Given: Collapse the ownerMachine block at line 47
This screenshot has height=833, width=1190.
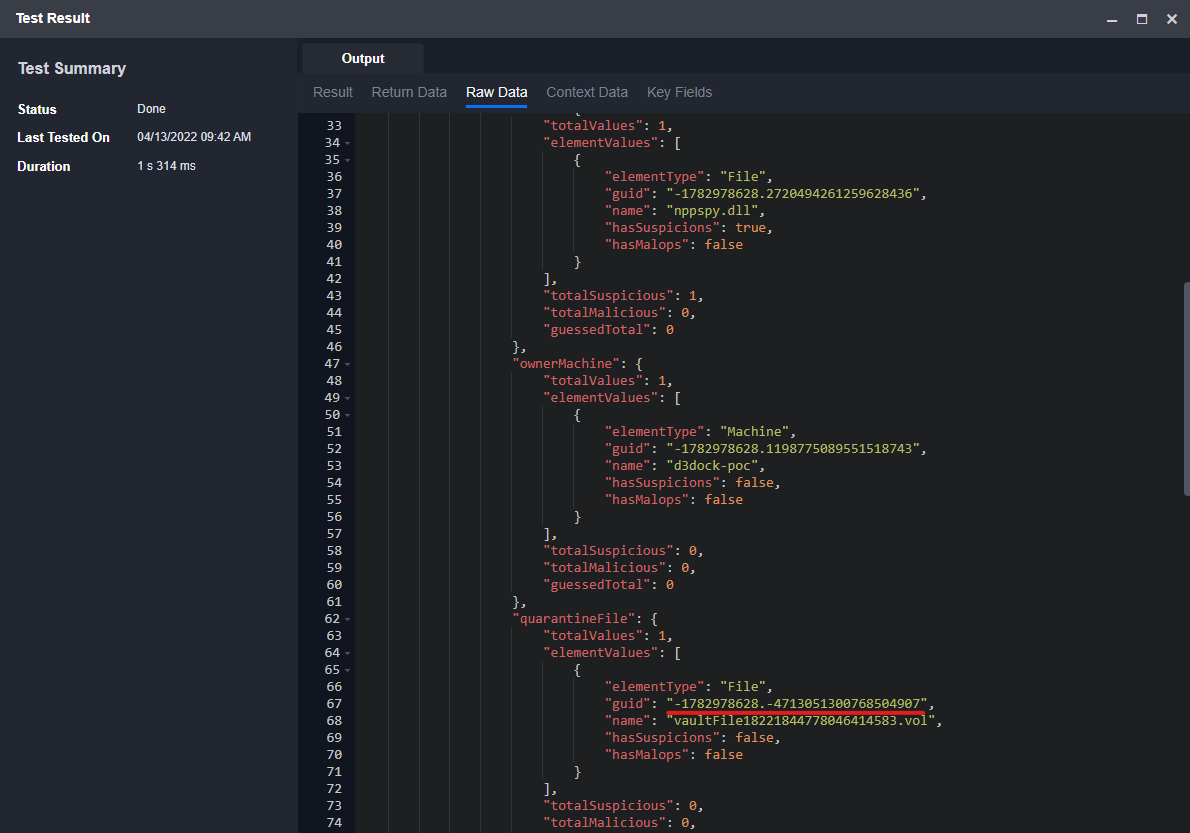Looking at the screenshot, I should tap(347, 364).
